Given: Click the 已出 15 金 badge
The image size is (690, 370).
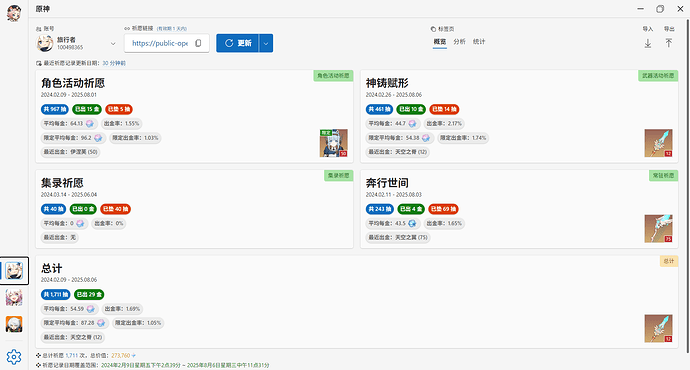Looking at the screenshot, I should pyautogui.click(x=87, y=109).
